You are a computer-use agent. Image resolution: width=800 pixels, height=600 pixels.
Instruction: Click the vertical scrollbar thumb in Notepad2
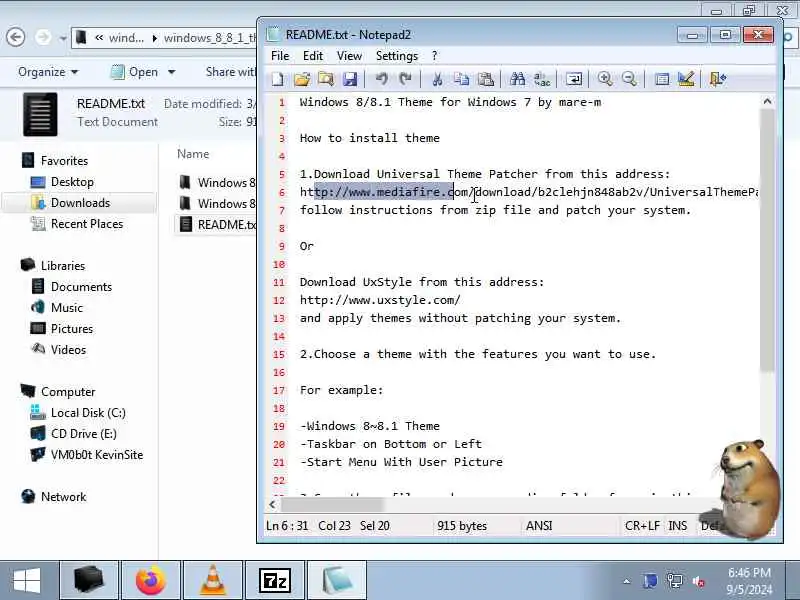coord(767,240)
